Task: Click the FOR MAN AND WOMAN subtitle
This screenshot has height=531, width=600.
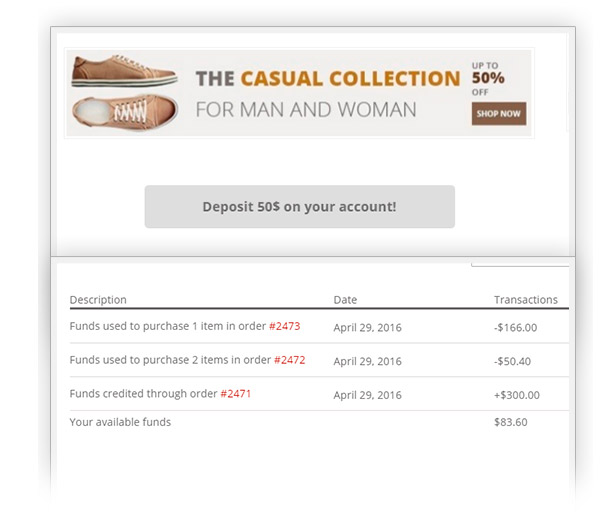Action: coord(305,109)
